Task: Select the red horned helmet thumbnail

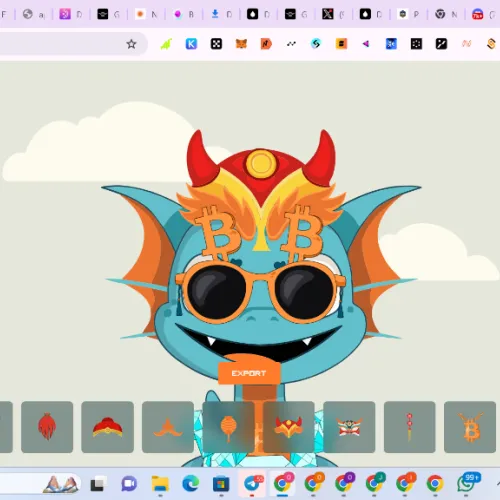Action: point(289,427)
